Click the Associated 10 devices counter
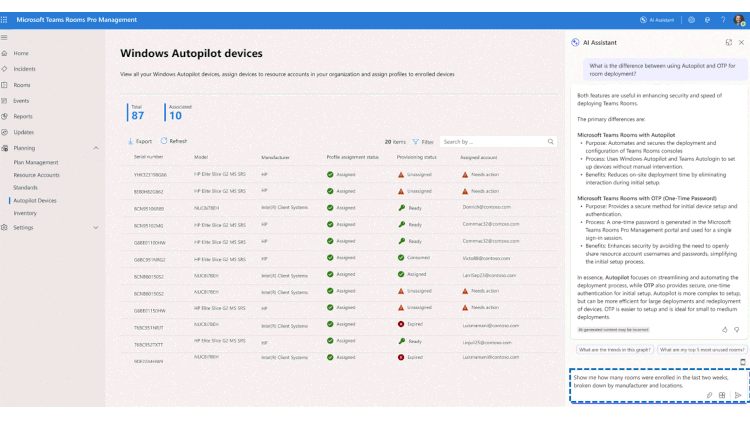This screenshot has height=422, width=750. click(178, 112)
